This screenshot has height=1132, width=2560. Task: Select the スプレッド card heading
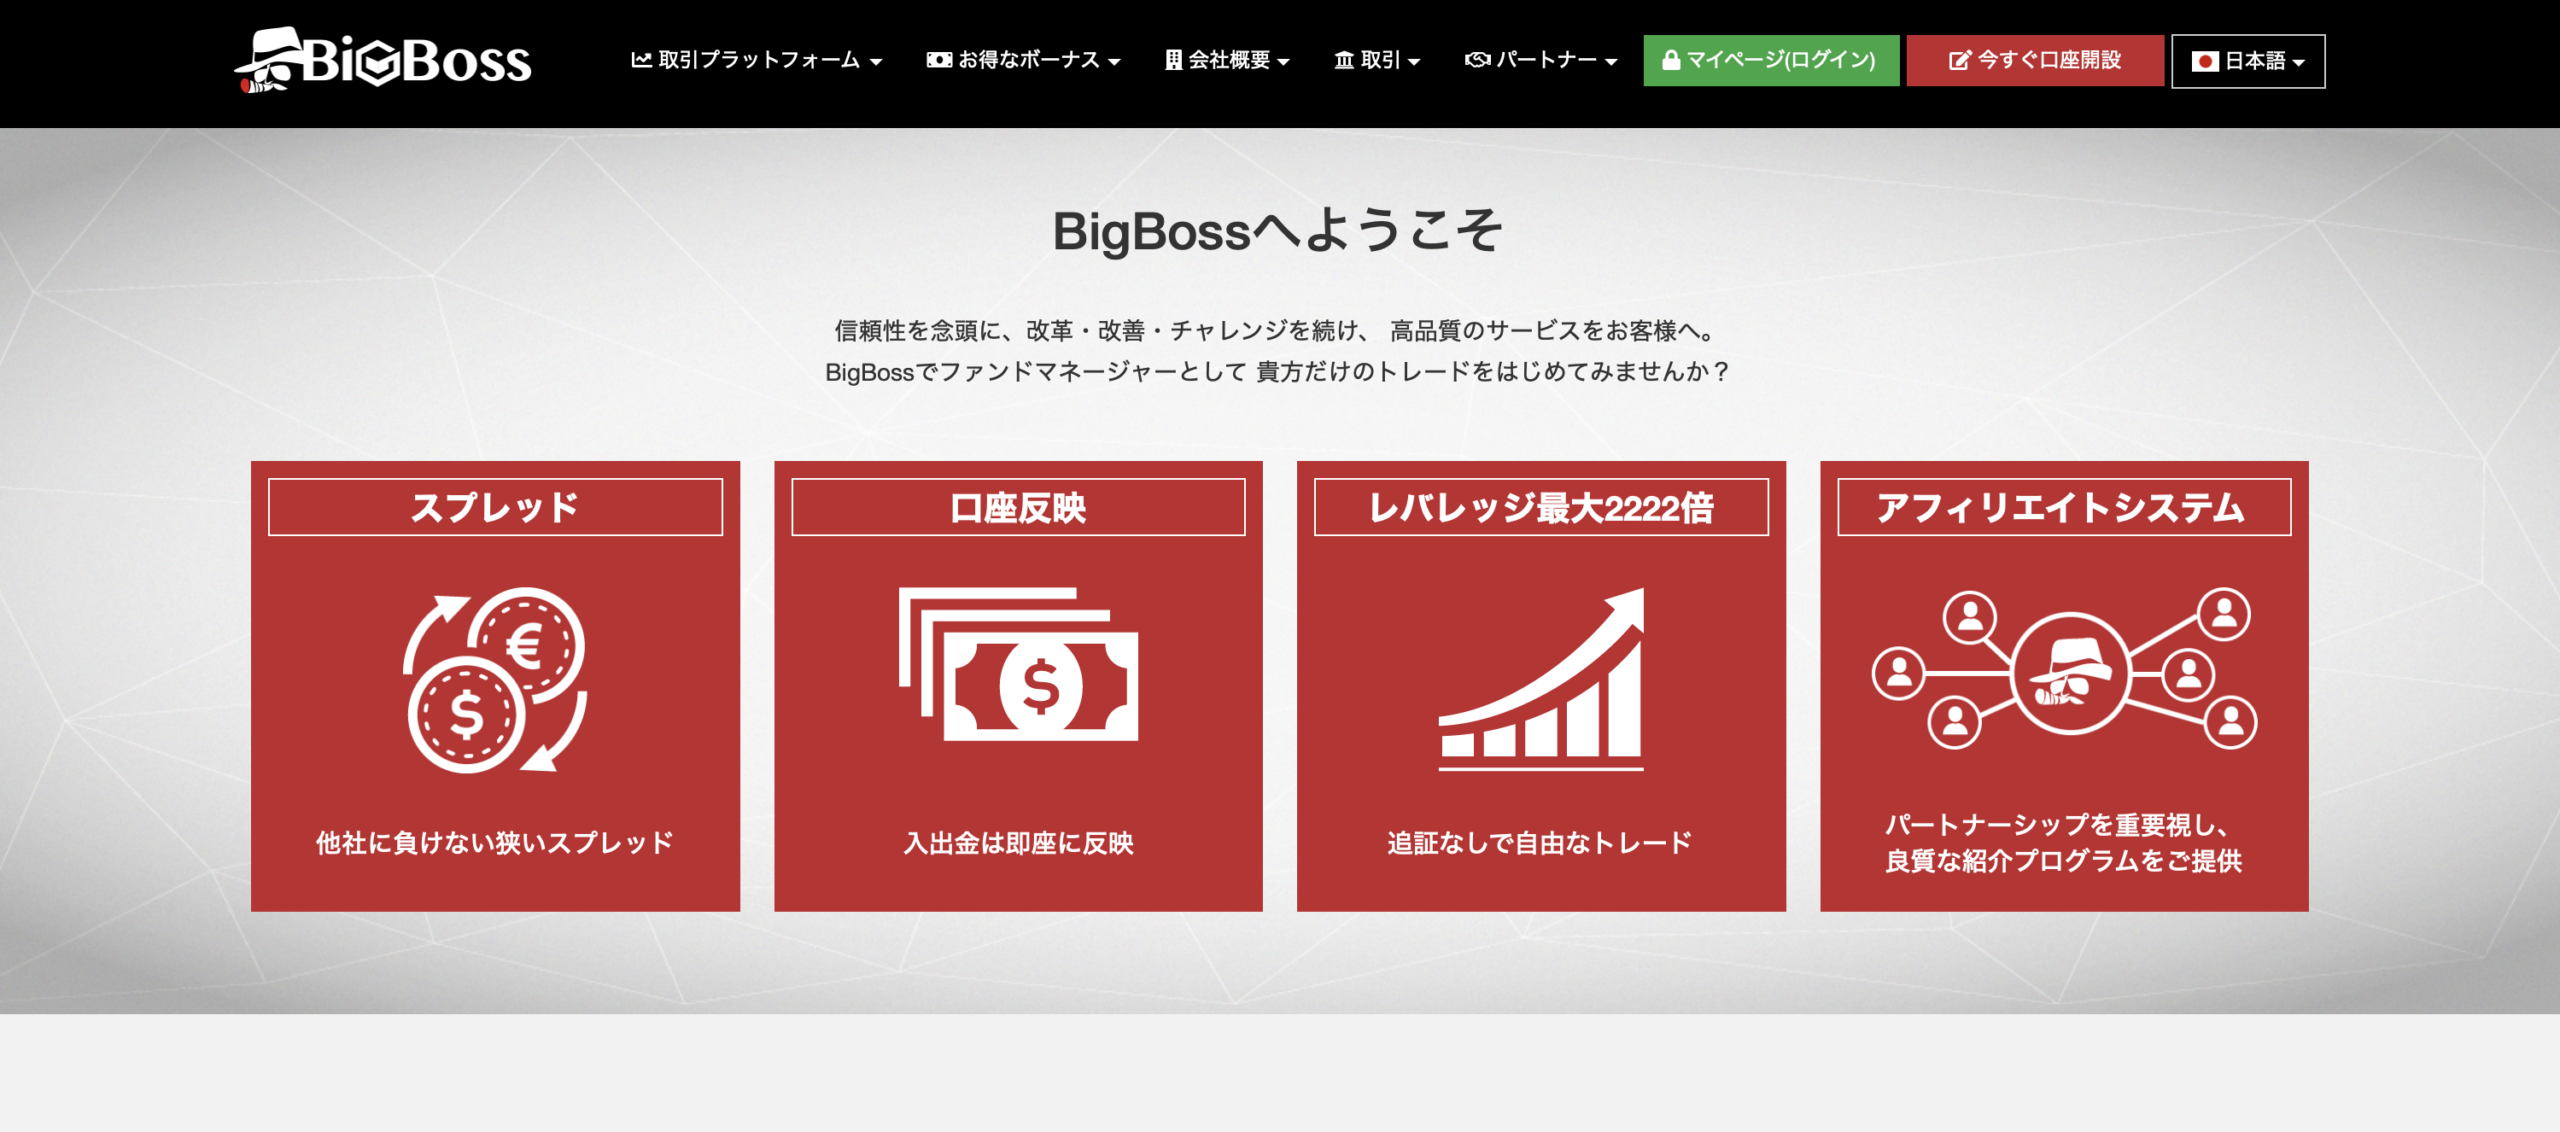coord(495,507)
